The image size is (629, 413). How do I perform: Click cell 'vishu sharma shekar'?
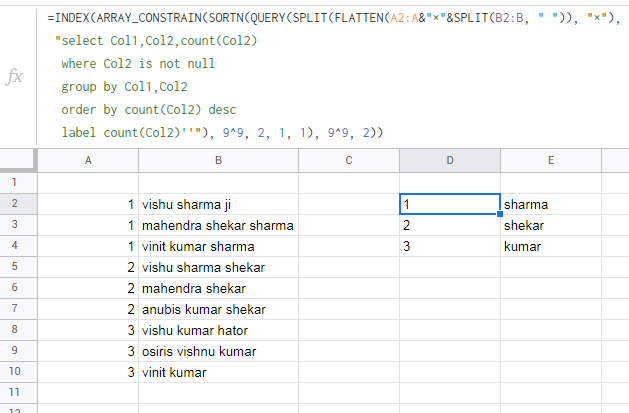click(219, 267)
